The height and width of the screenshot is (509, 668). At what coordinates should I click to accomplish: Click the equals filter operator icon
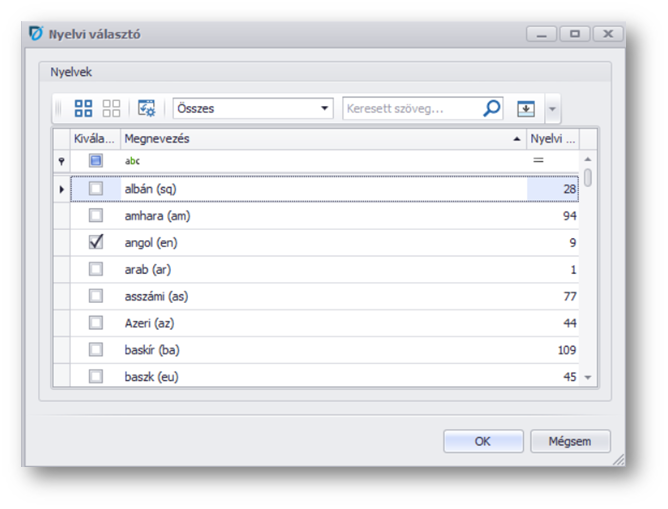coord(538,160)
